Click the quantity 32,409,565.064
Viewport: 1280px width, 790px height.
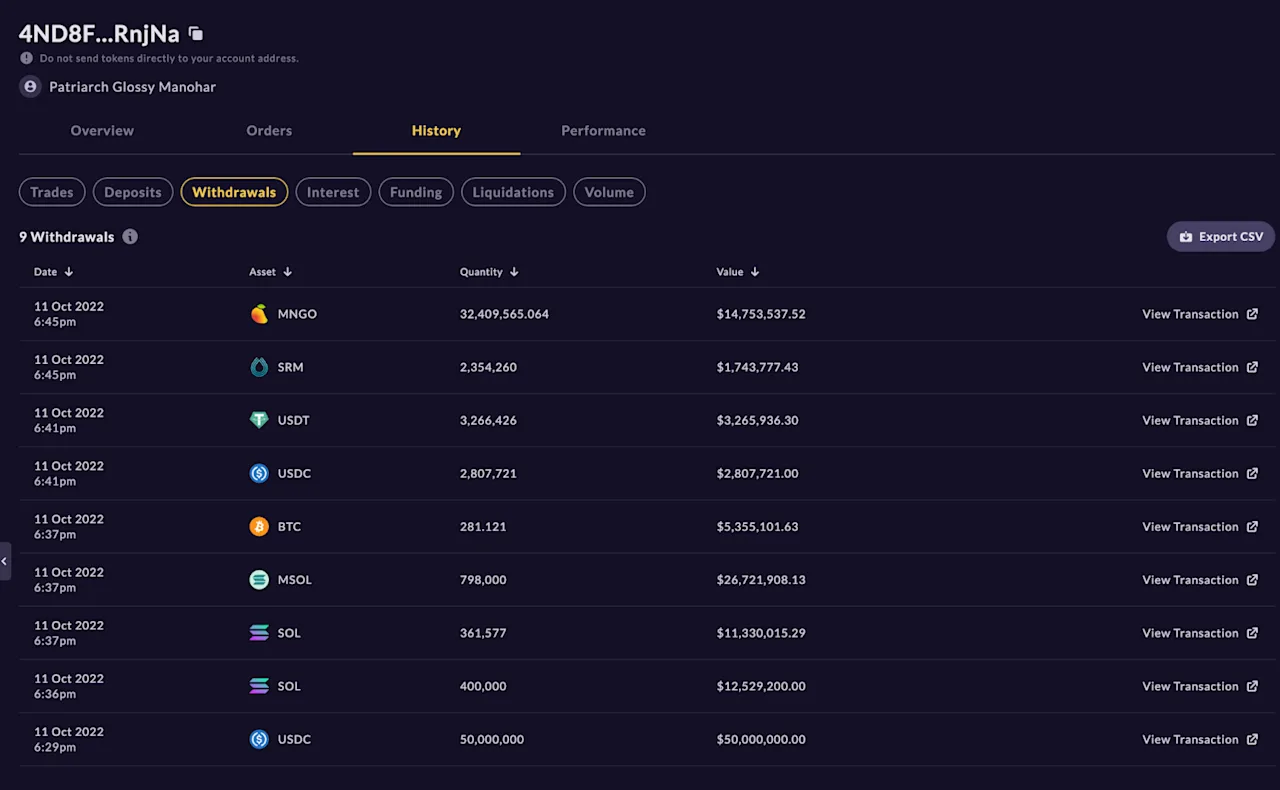504,314
